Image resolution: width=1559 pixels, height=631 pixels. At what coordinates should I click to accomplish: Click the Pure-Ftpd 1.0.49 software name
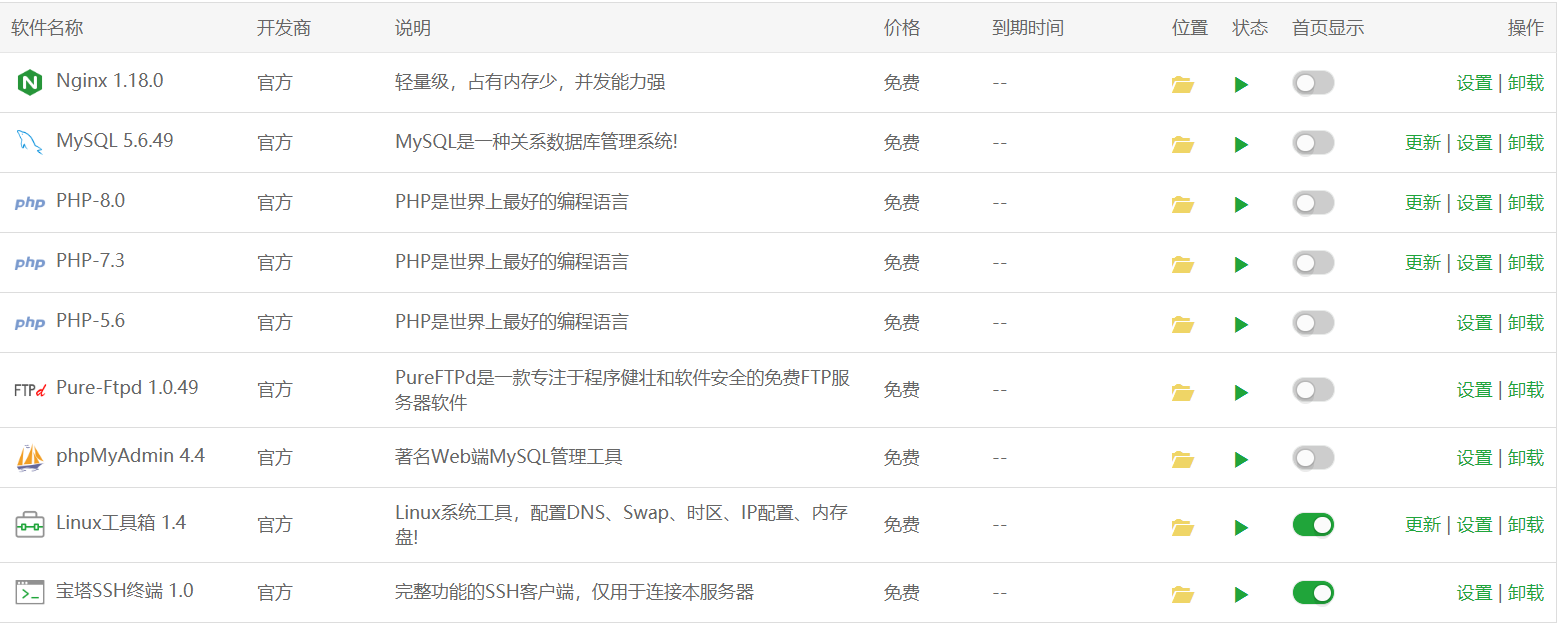[128, 388]
